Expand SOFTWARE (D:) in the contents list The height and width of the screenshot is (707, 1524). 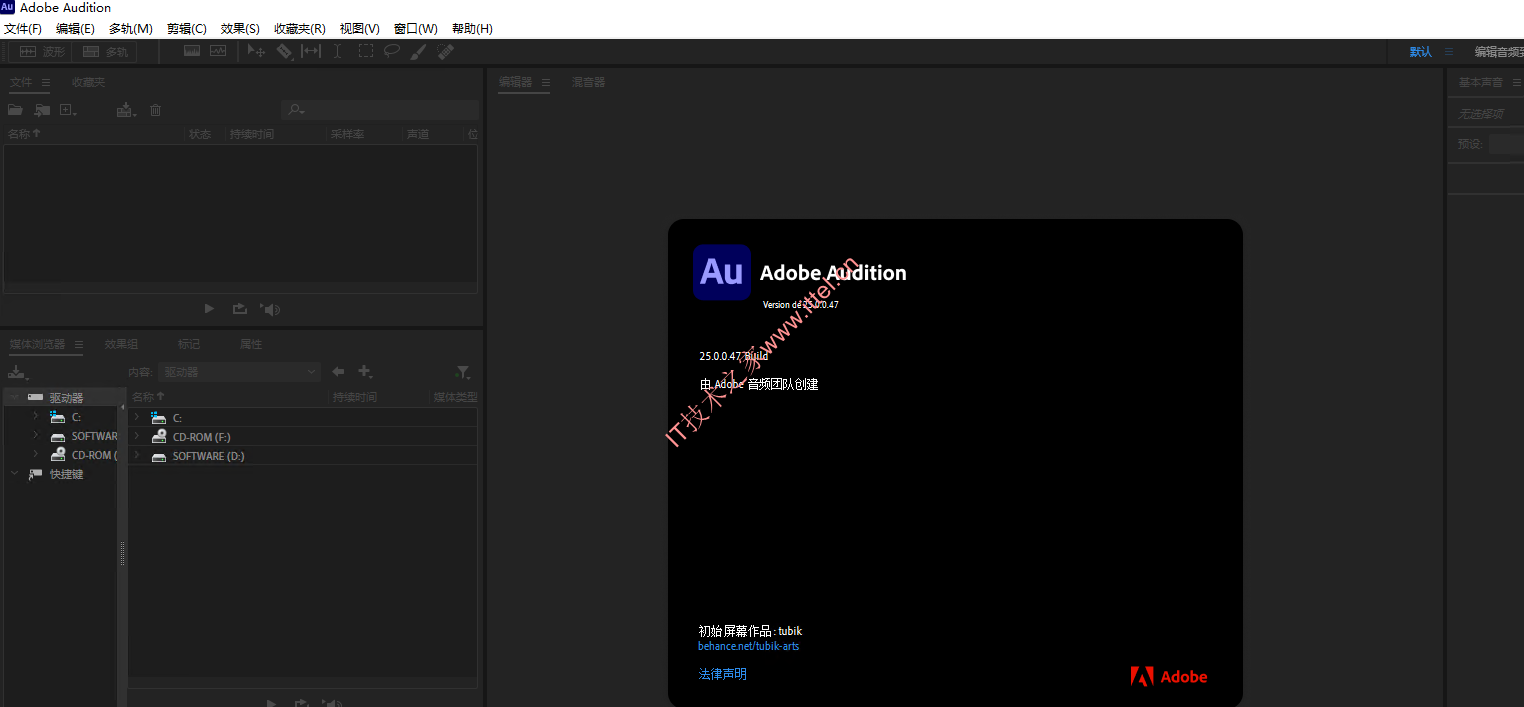(136, 455)
